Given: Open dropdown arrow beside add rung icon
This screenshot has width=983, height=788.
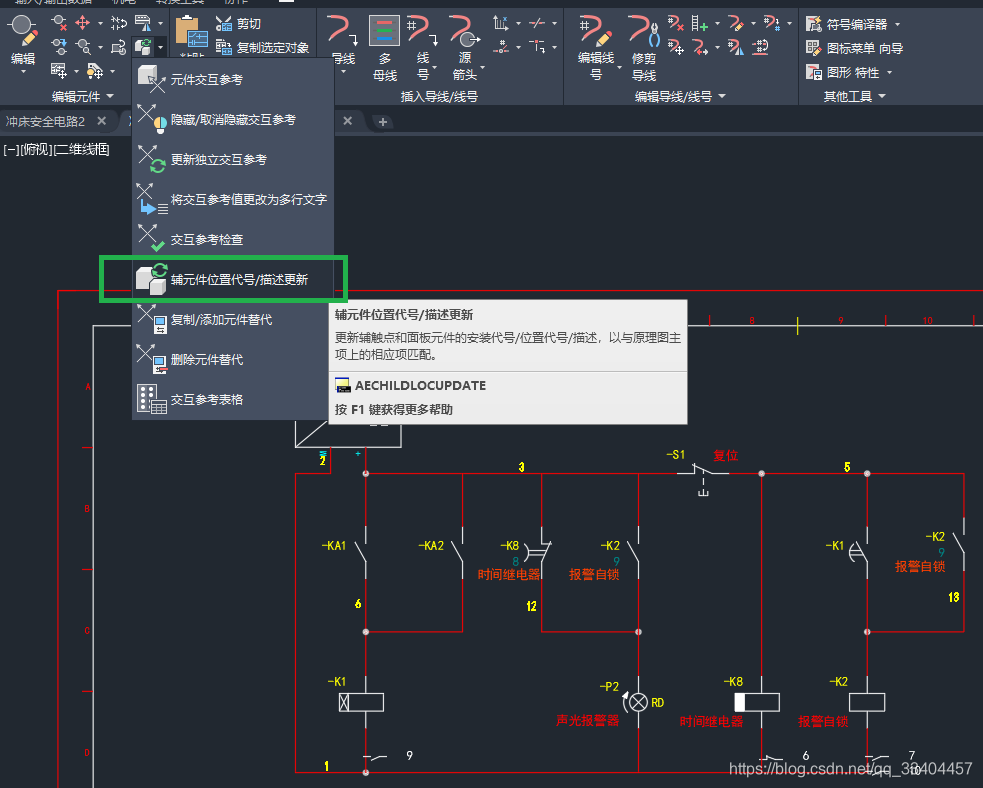Looking at the screenshot, I should [718, 24].
